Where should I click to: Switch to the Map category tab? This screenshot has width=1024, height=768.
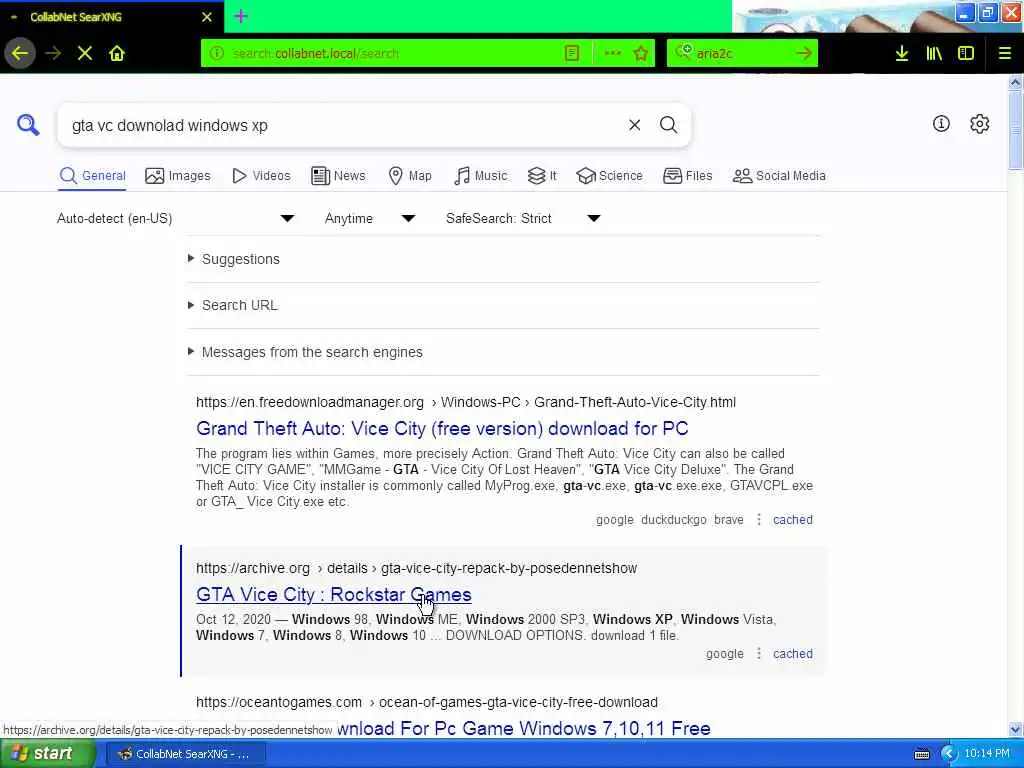410,176
